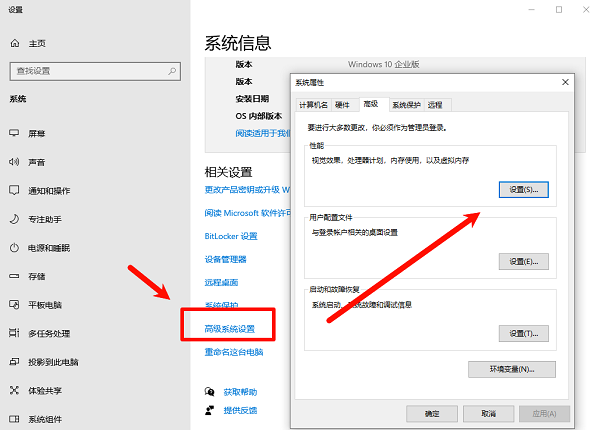Select 电源和睡眠 in sidebar
Viewport: 600px width, 430px height.
click(x=49, y=248)
